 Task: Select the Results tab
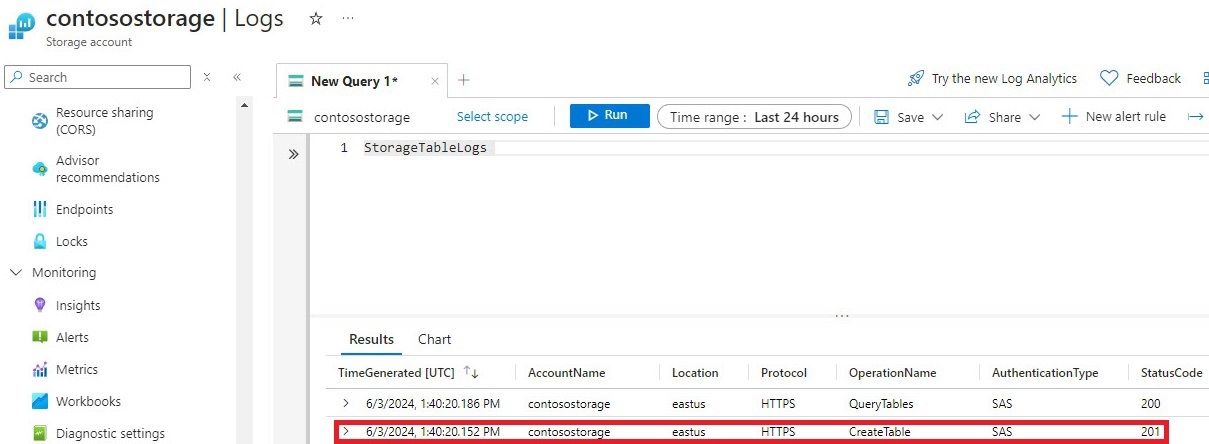tap(371, 339)
